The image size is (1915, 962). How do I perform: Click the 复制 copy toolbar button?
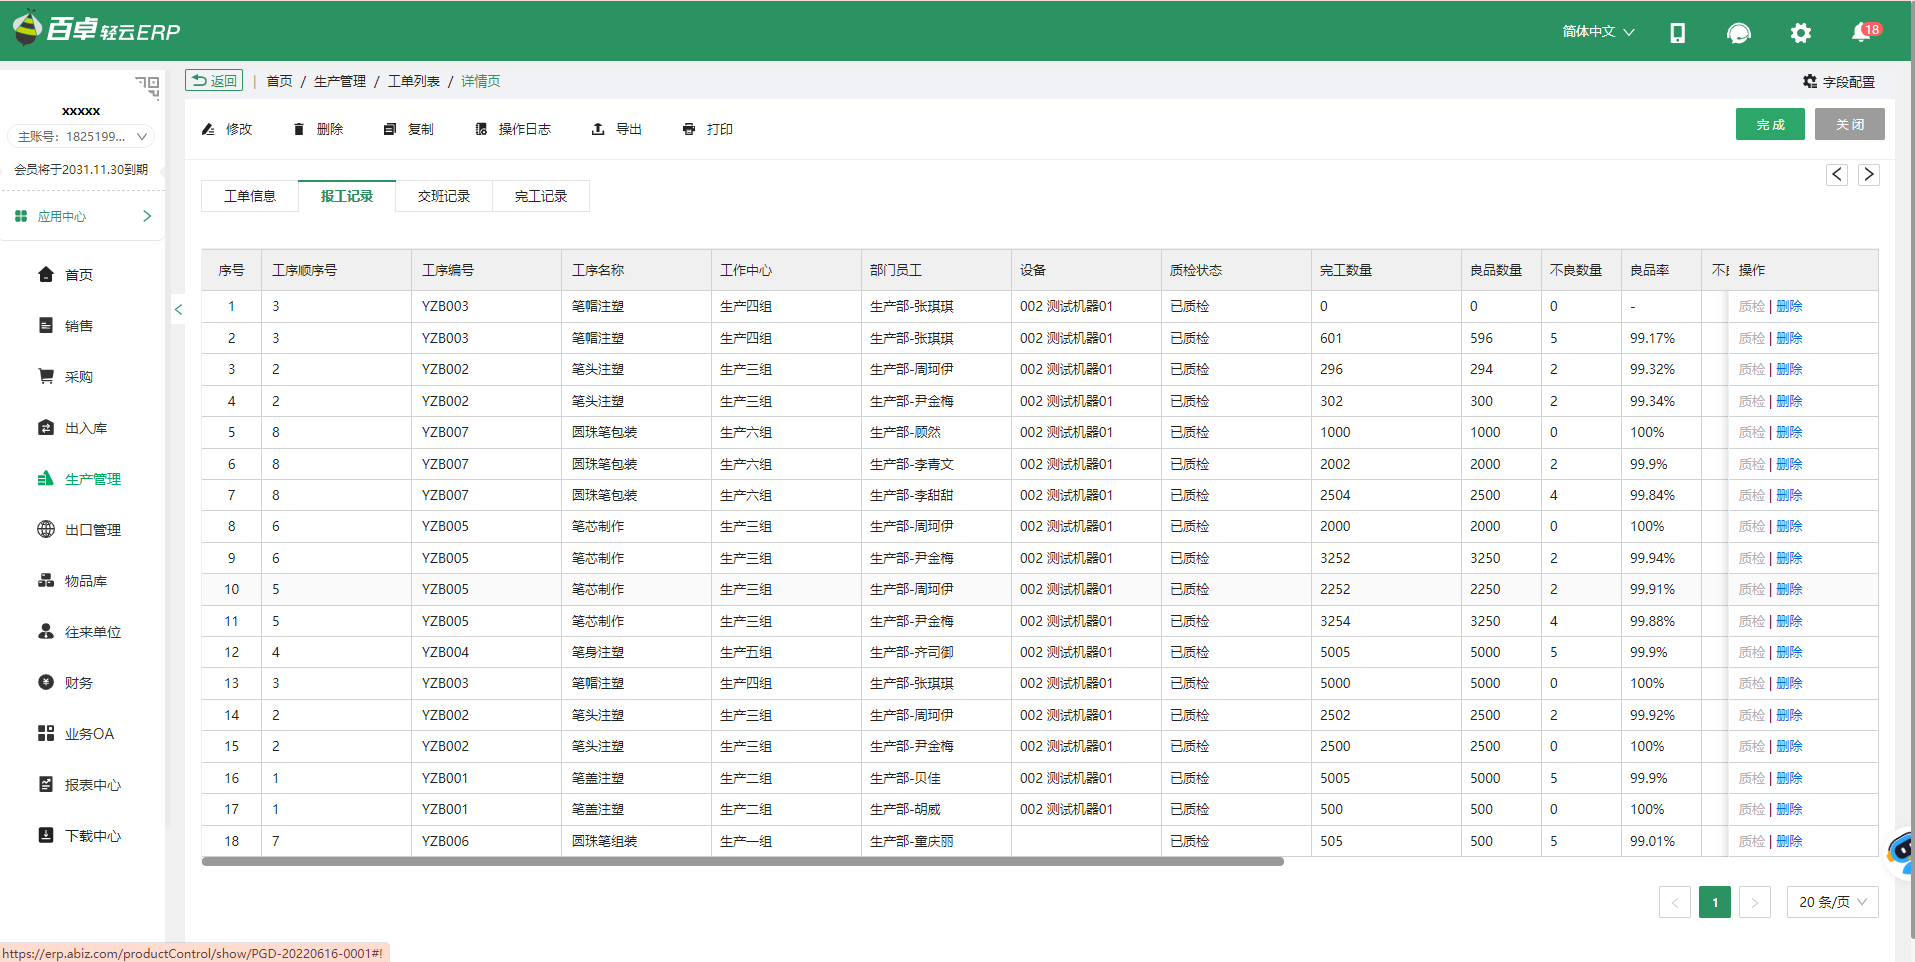[x=409, y=129]
